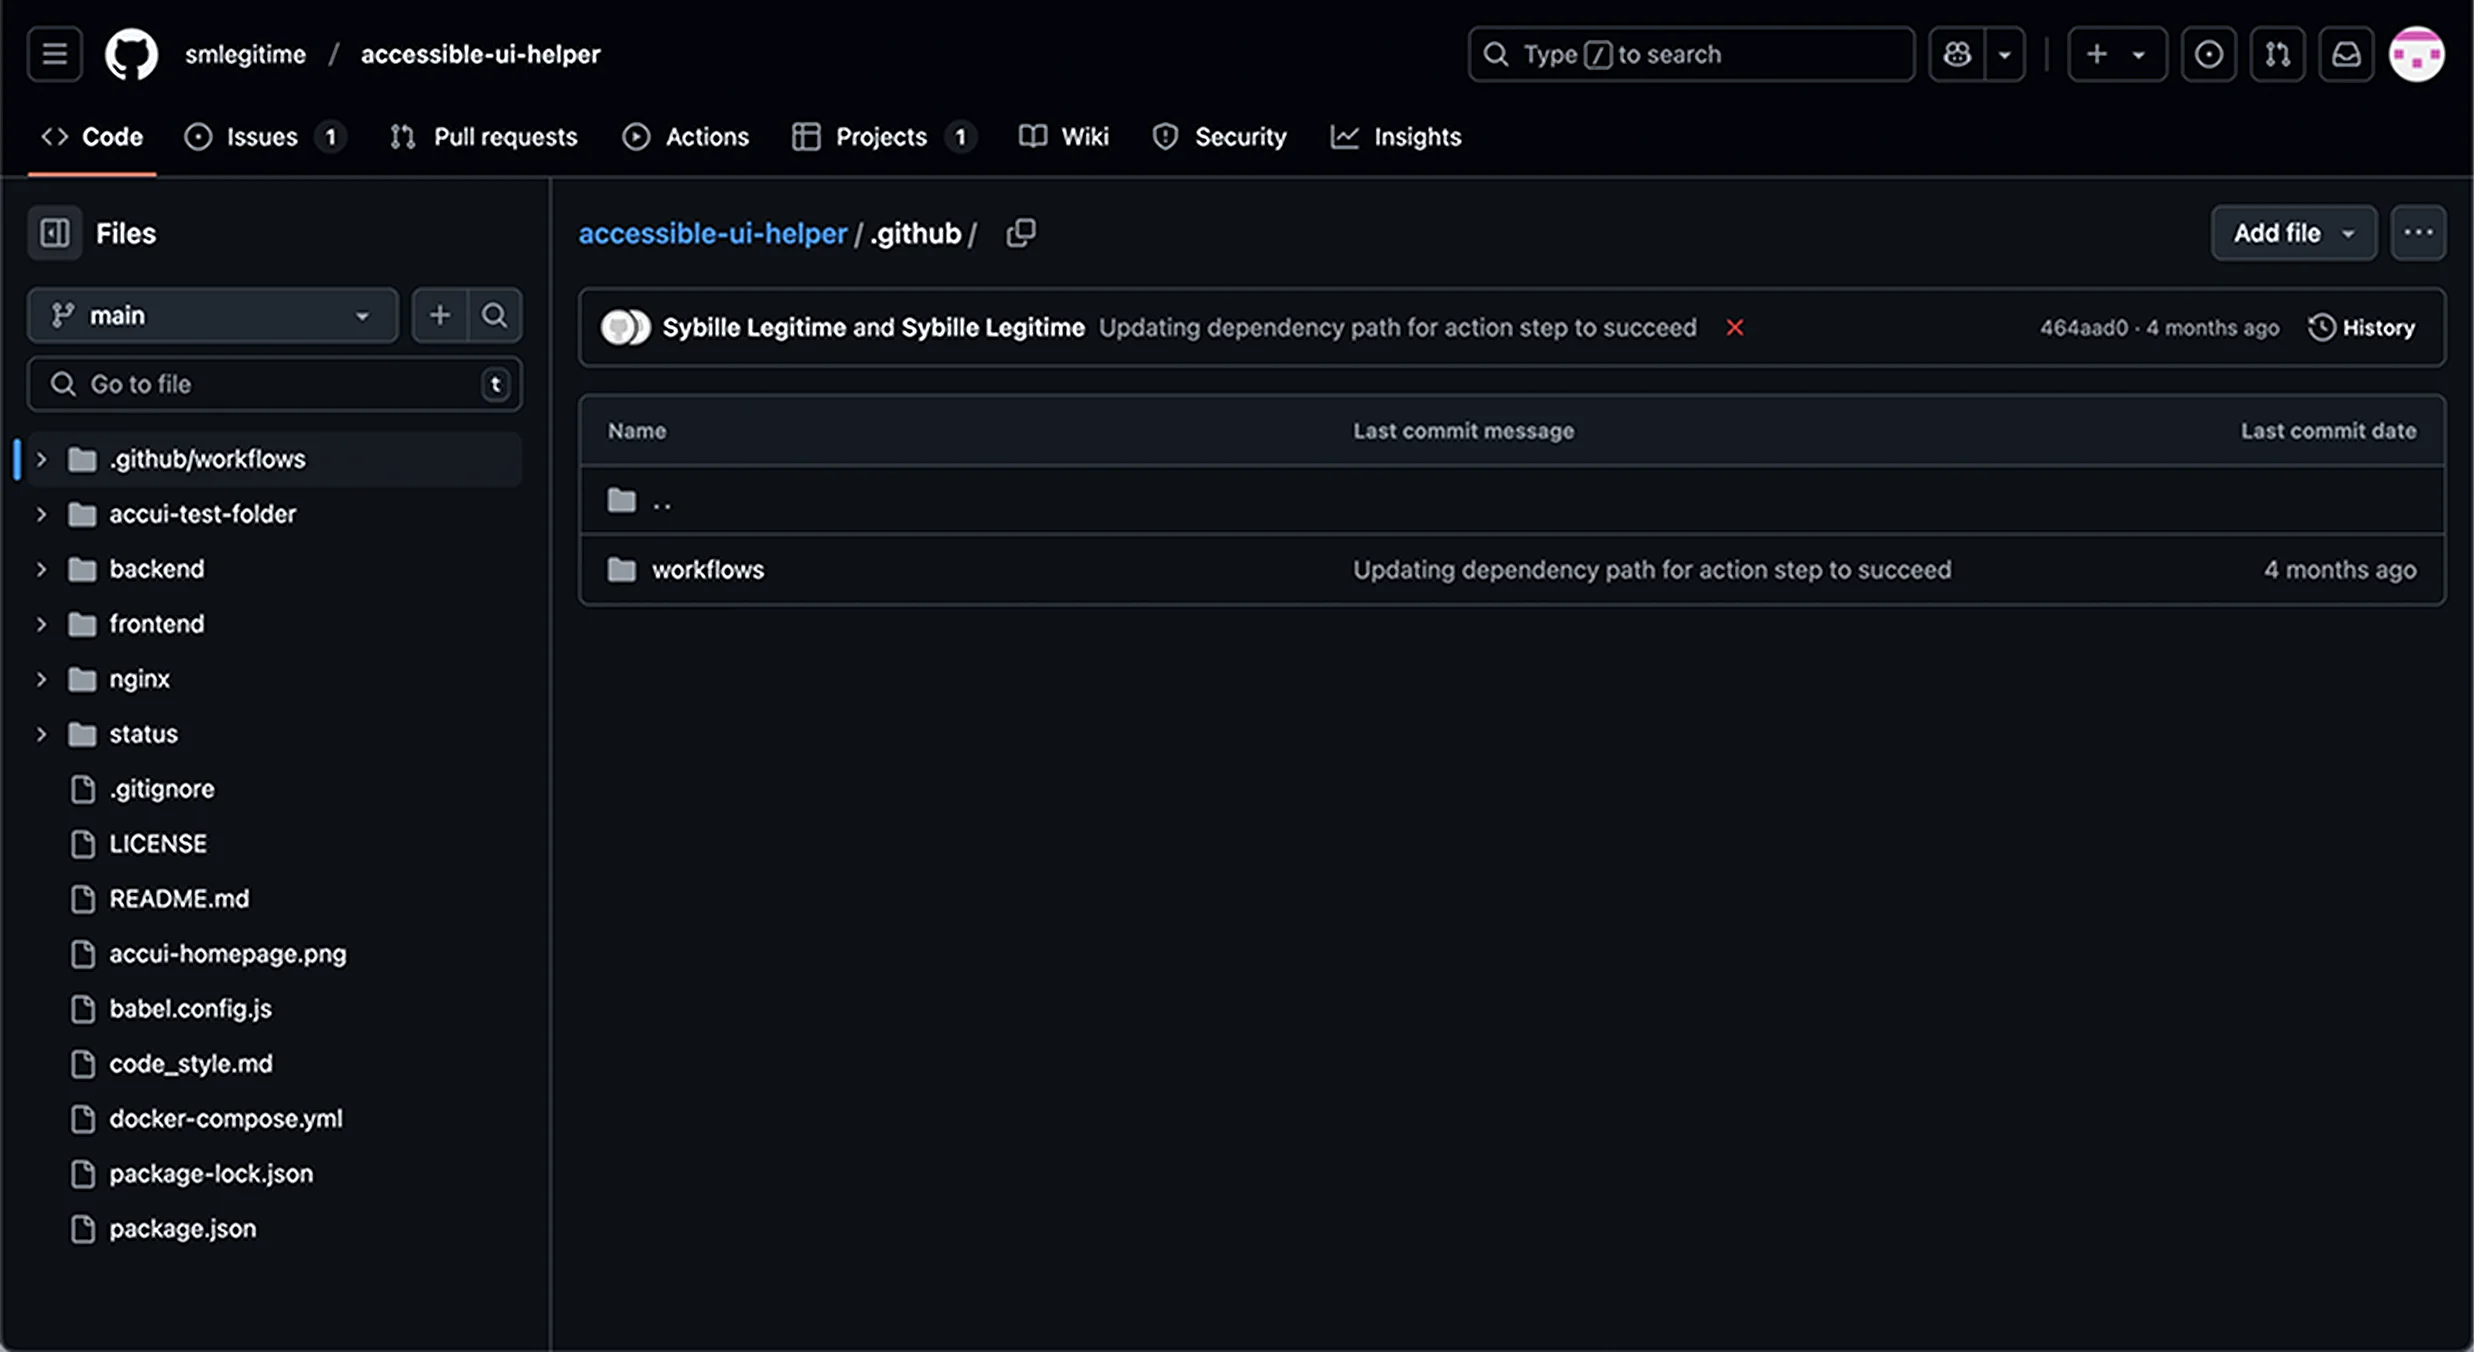Collapse the file tree side panel

54,233
